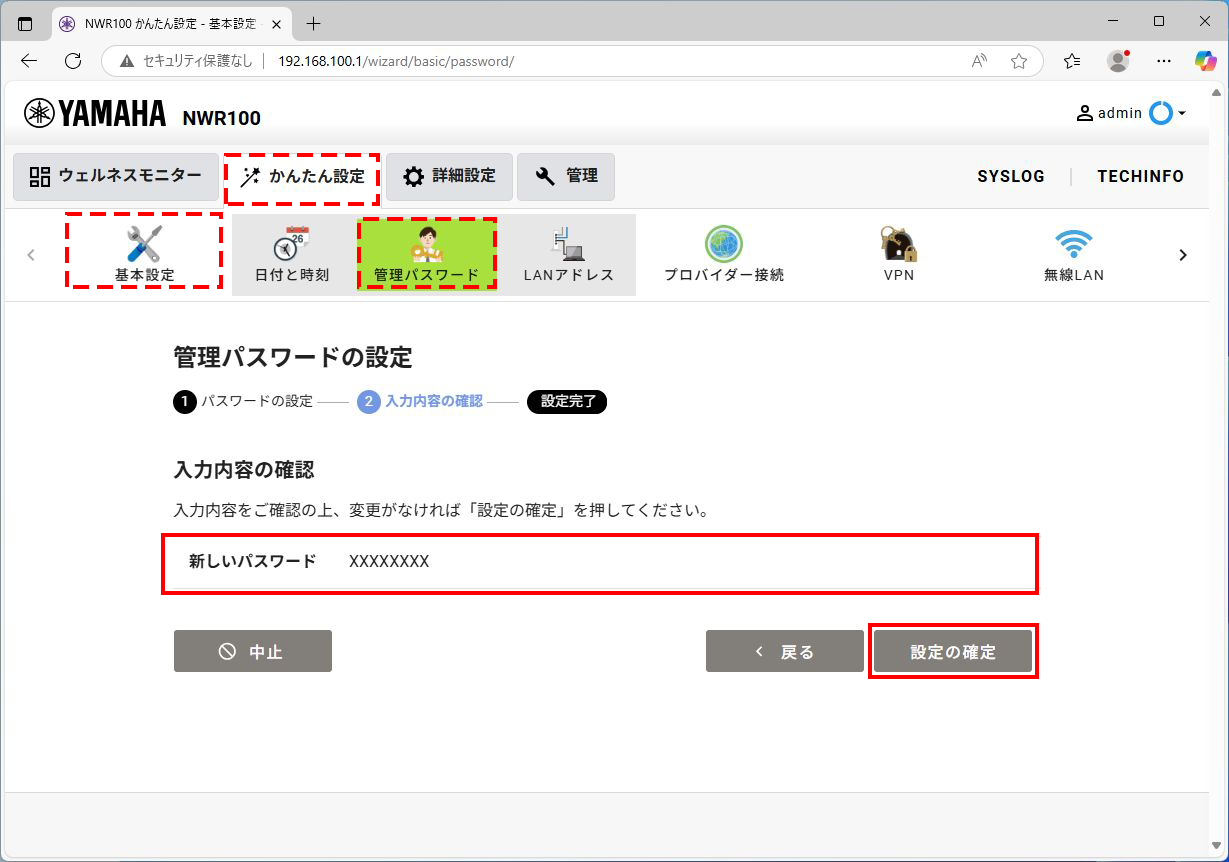Screen dimensions: 1229x862
Task: Click the right chevron to reveal more wizard items
Action: click(1183, 255)
